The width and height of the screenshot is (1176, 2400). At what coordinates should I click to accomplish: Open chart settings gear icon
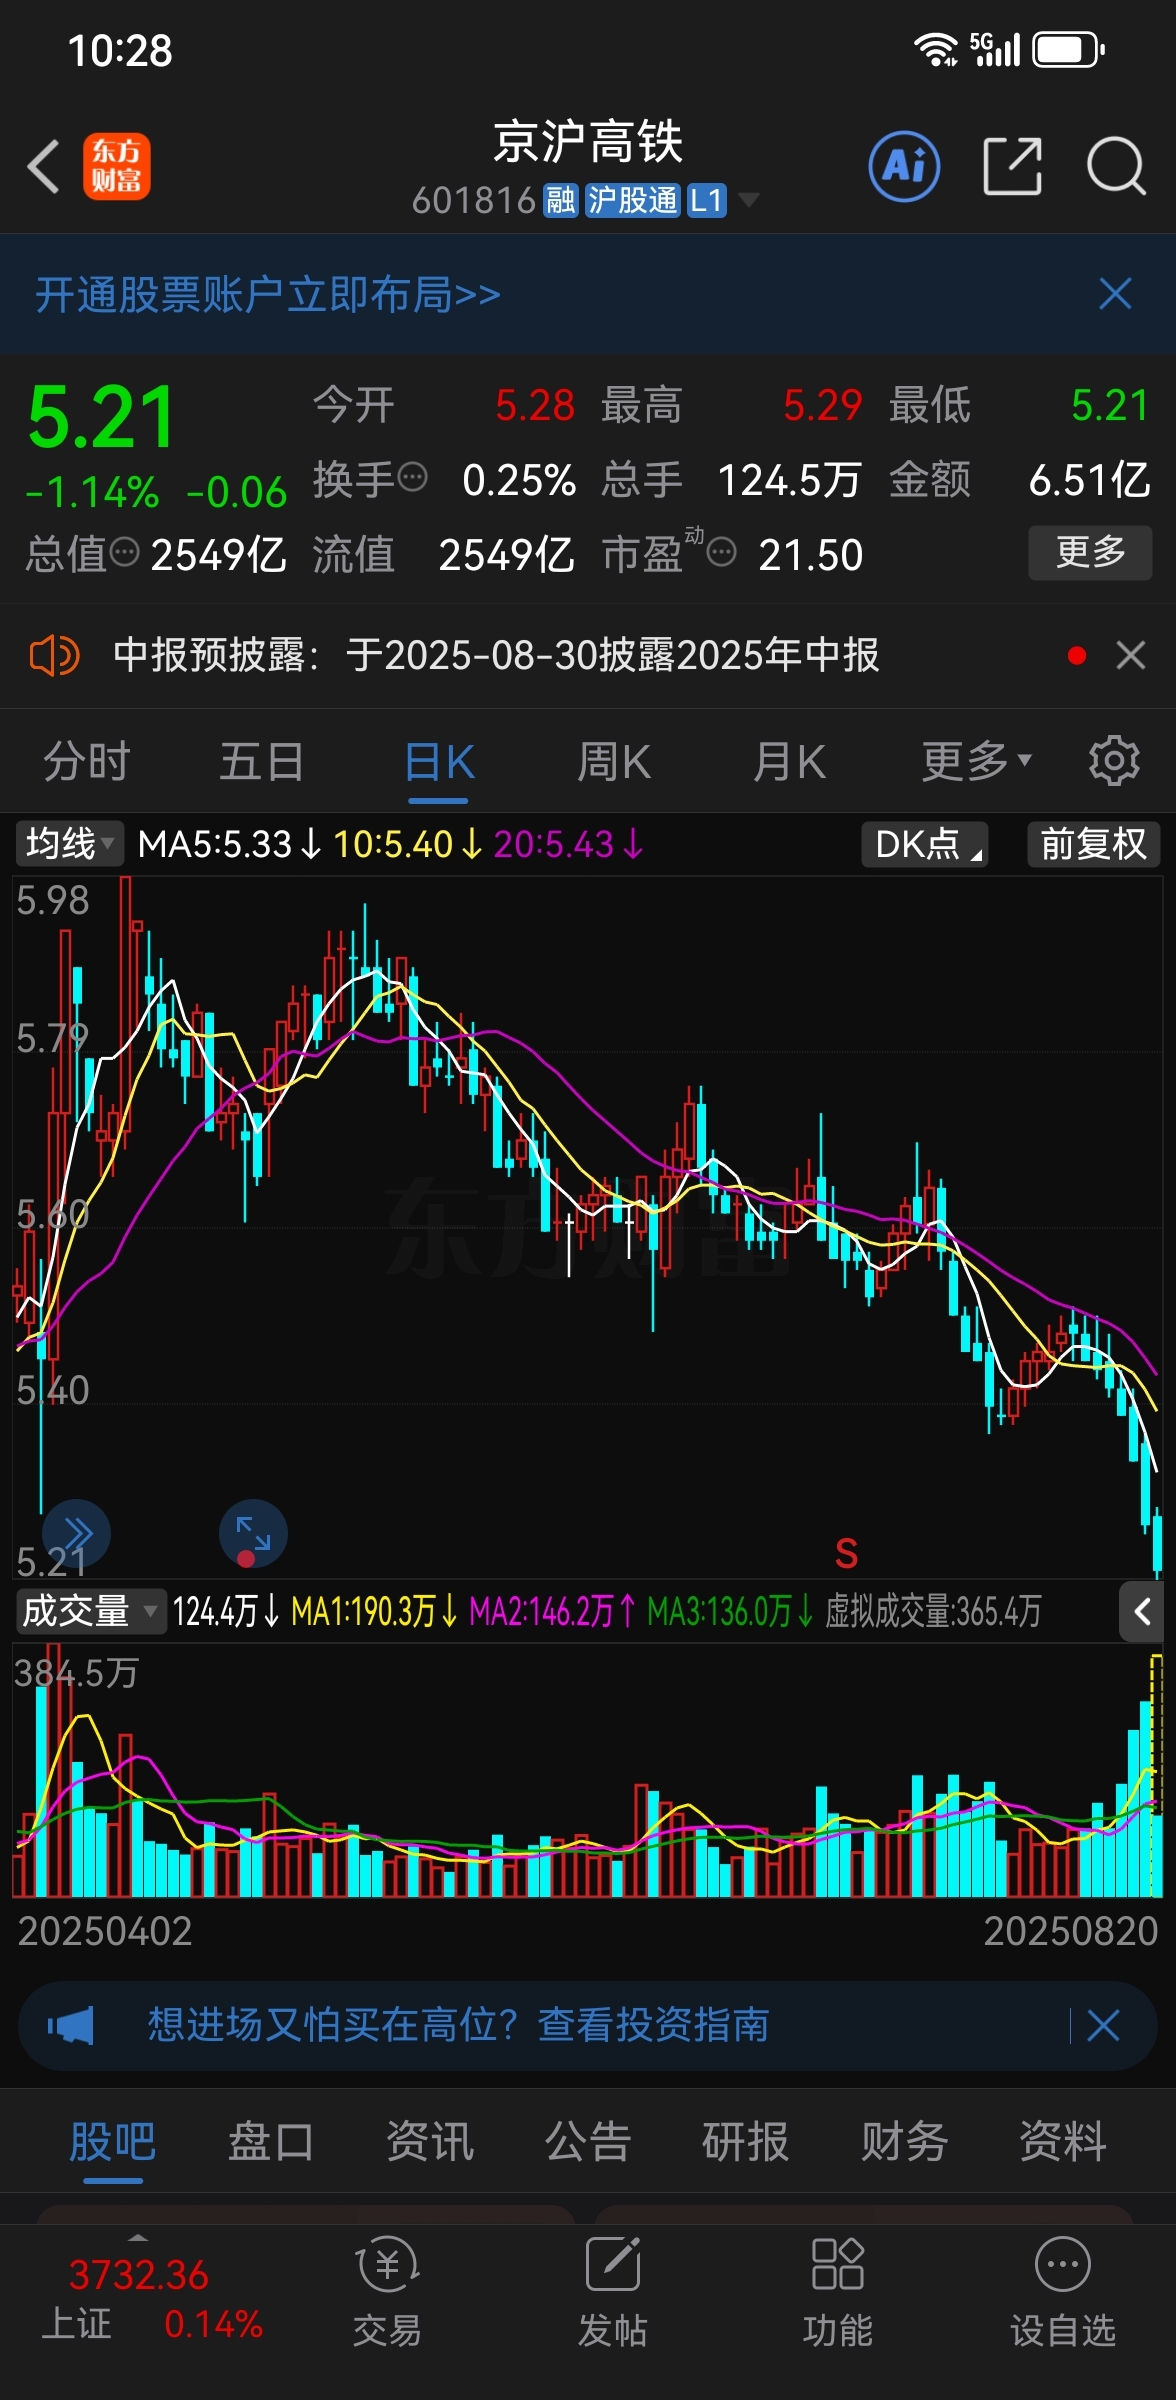(1114, 762)
